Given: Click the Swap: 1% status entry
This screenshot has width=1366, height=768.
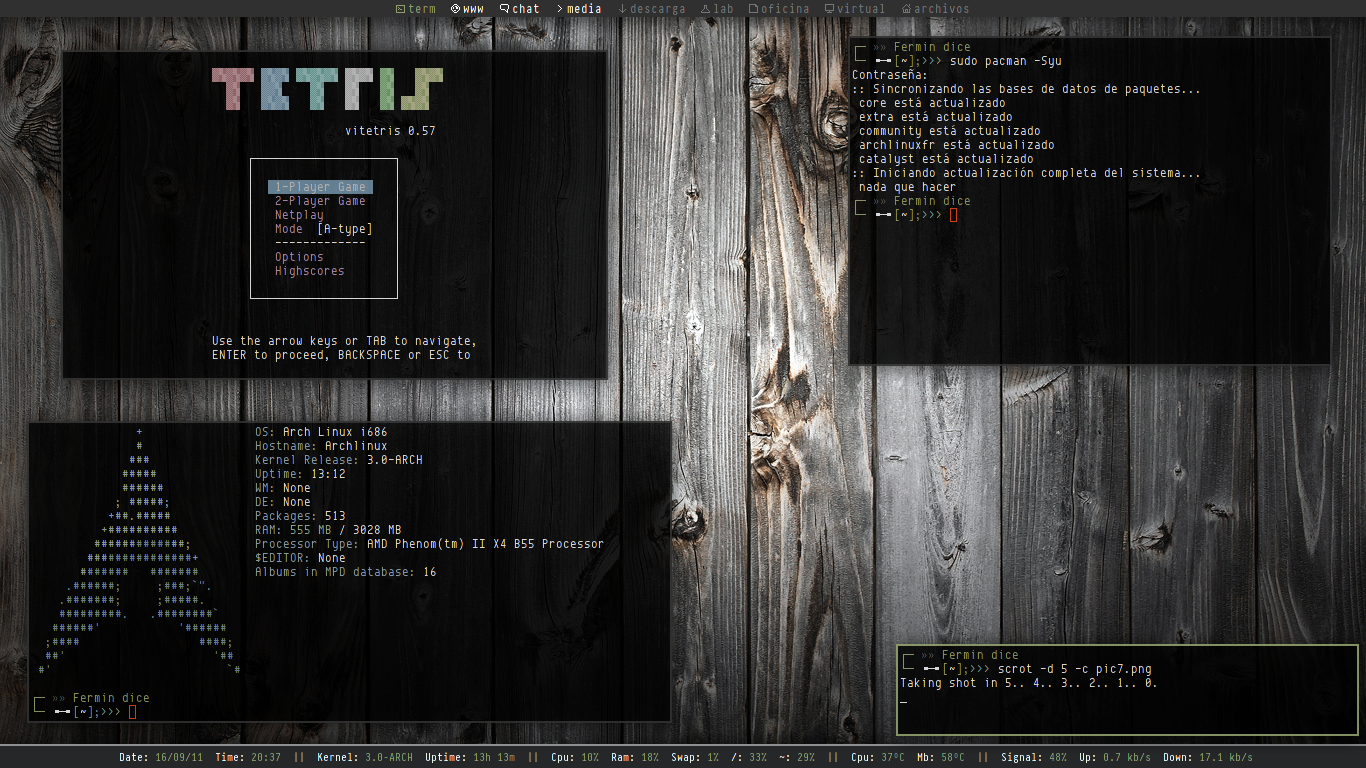Looking at the screenshot, I should point(693,757).
